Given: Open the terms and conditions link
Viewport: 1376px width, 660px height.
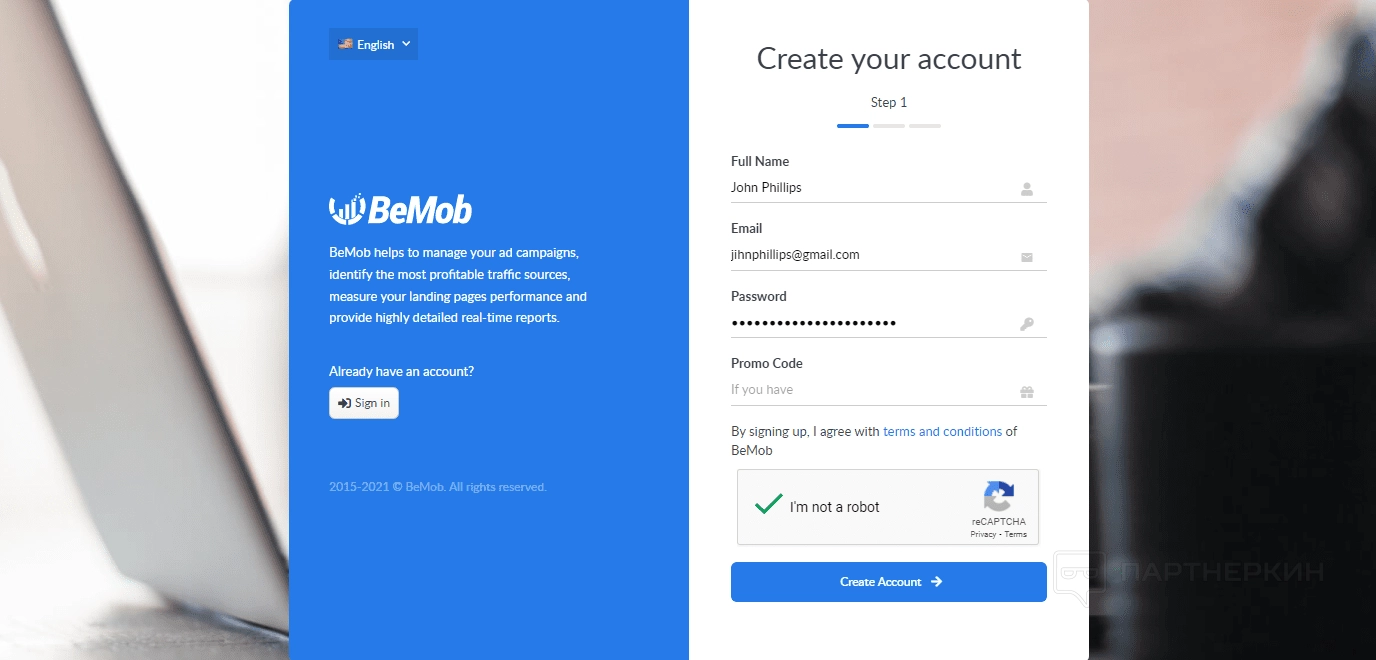Looking at the screenshot, I should (942, 432).
